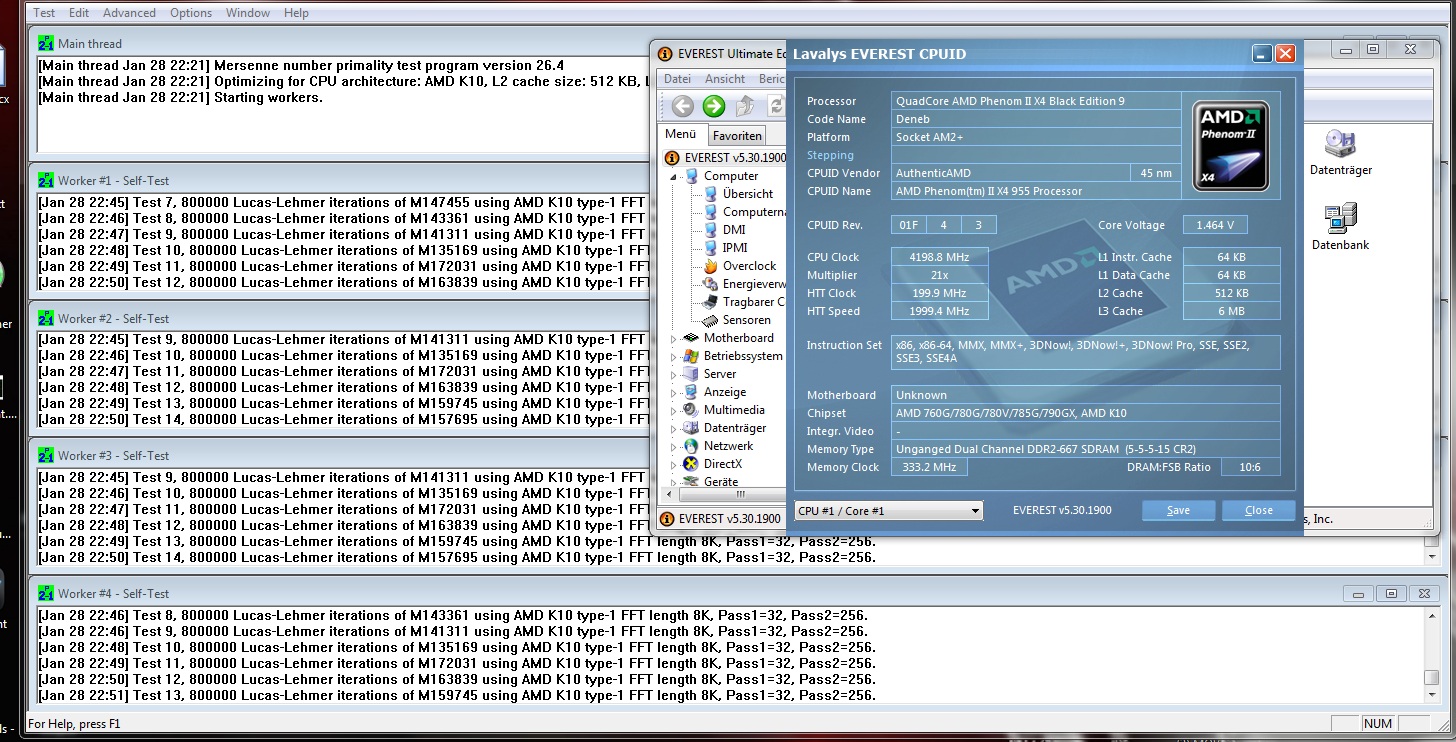This screenshot has width=1456, height=742.
Task: Switch to the Favoriten tab
Action: [x=738, y=136]
